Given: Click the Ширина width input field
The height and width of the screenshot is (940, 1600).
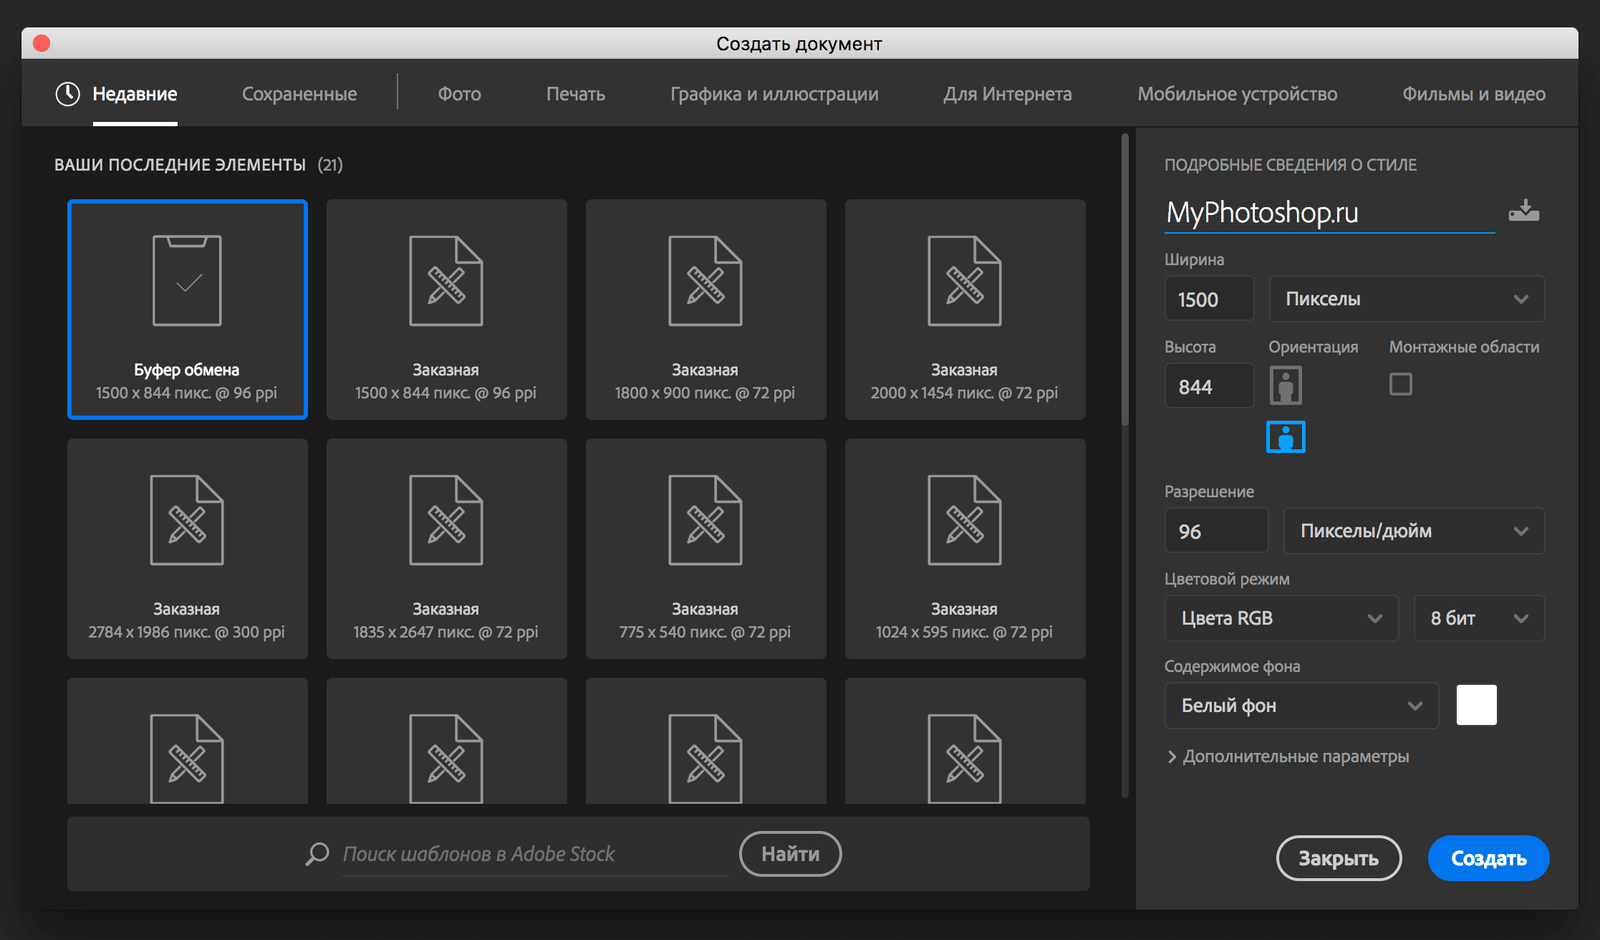Looking at the screenshot, I should tap(1209, 299).
